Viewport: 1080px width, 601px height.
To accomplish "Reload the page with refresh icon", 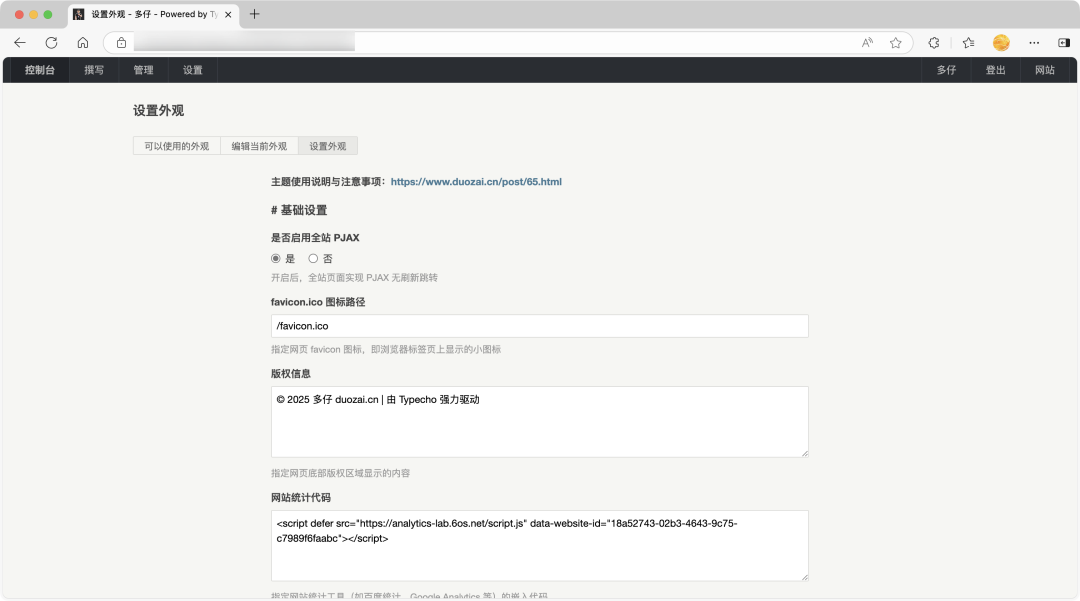I will [x=51, y=43].
